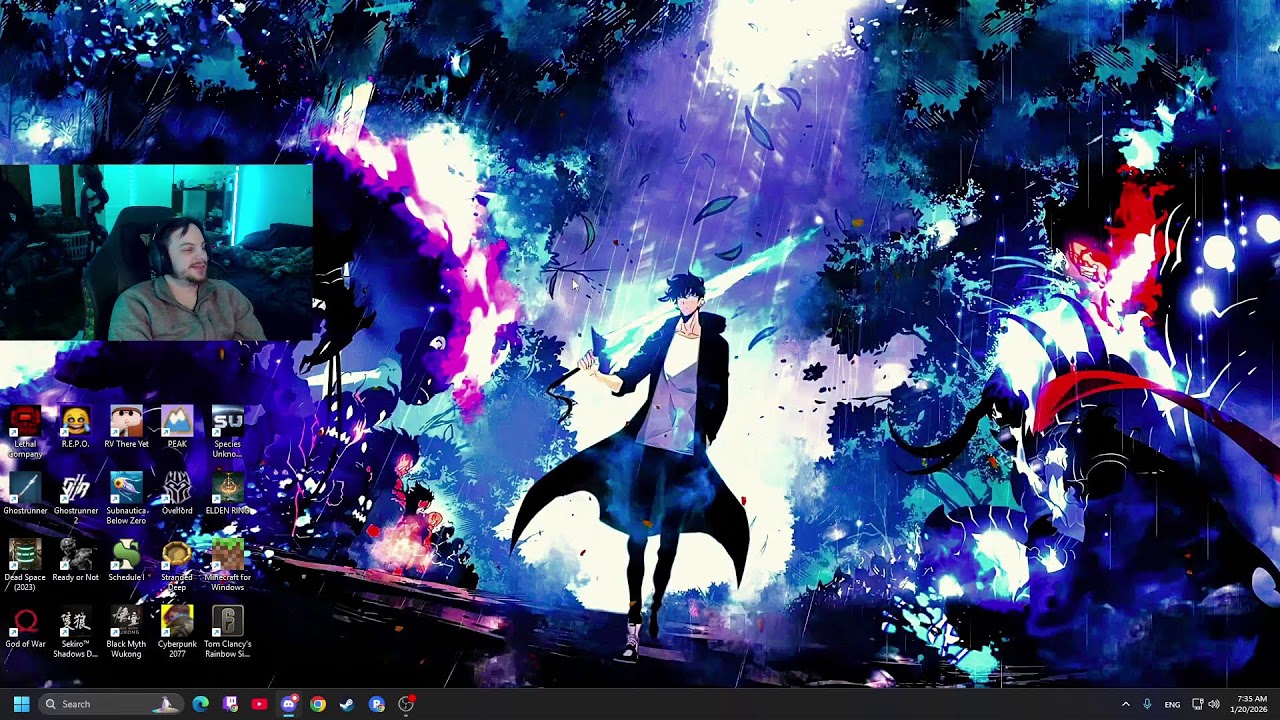The image size is (1280, 720).
Task: Open Steam from the taskbar
Action: [x=347, y=704]
